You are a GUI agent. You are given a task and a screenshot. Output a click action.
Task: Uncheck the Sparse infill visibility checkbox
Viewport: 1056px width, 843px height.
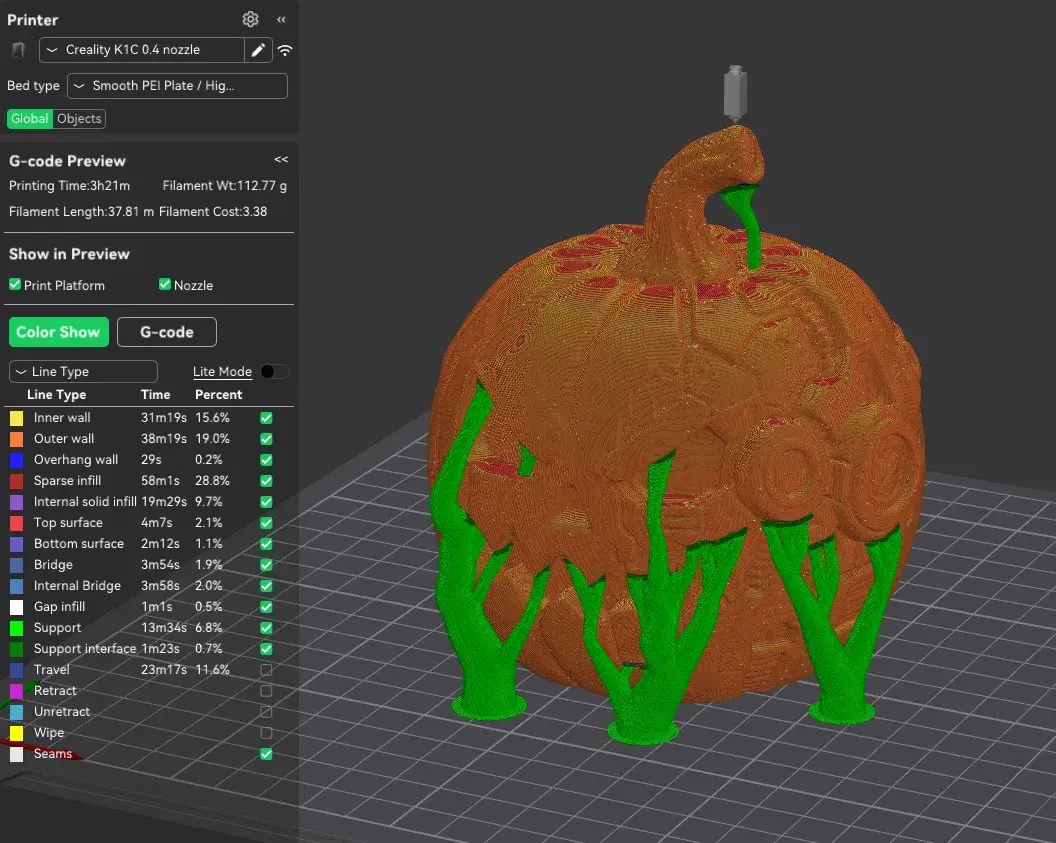pos(265,480)
